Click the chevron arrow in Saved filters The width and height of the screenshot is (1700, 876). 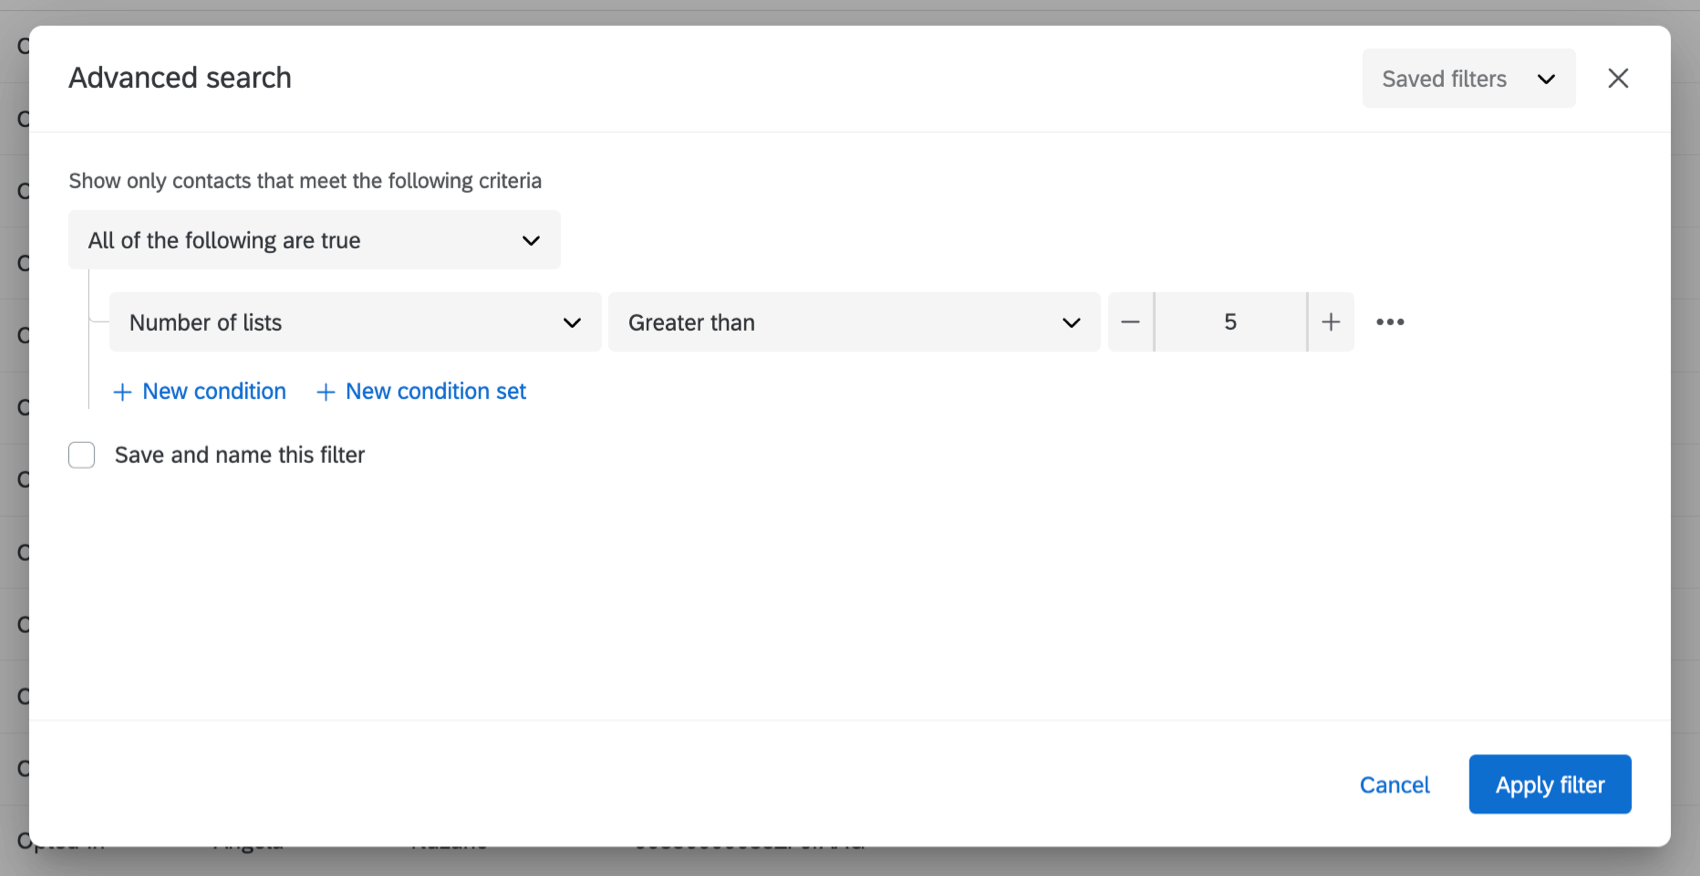tap(1546, 79)
